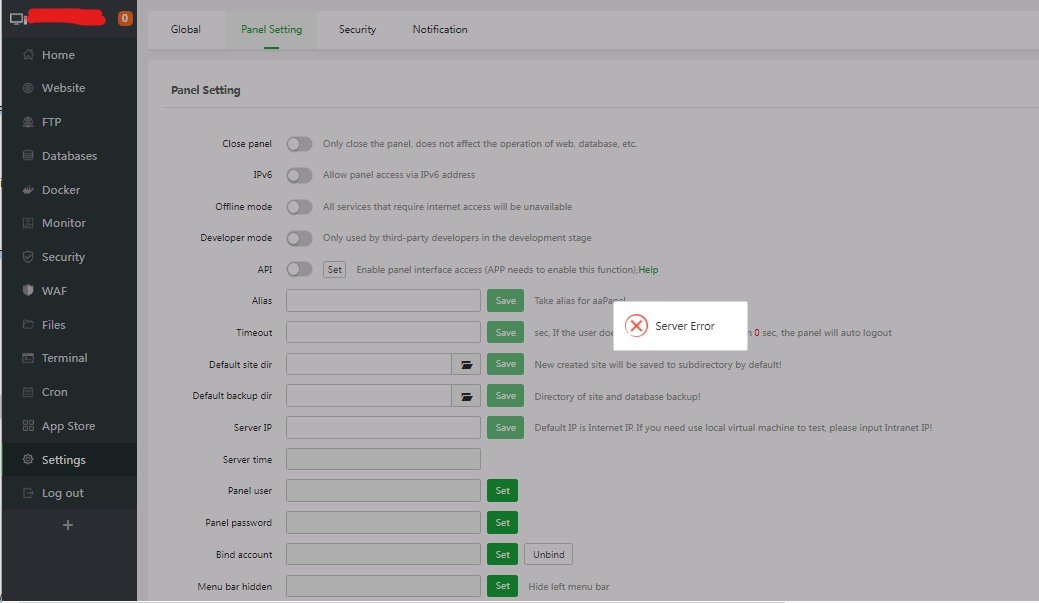Browse folder for Default site dir
This screenshot has height=603, width=1039.
coord(466,364)
